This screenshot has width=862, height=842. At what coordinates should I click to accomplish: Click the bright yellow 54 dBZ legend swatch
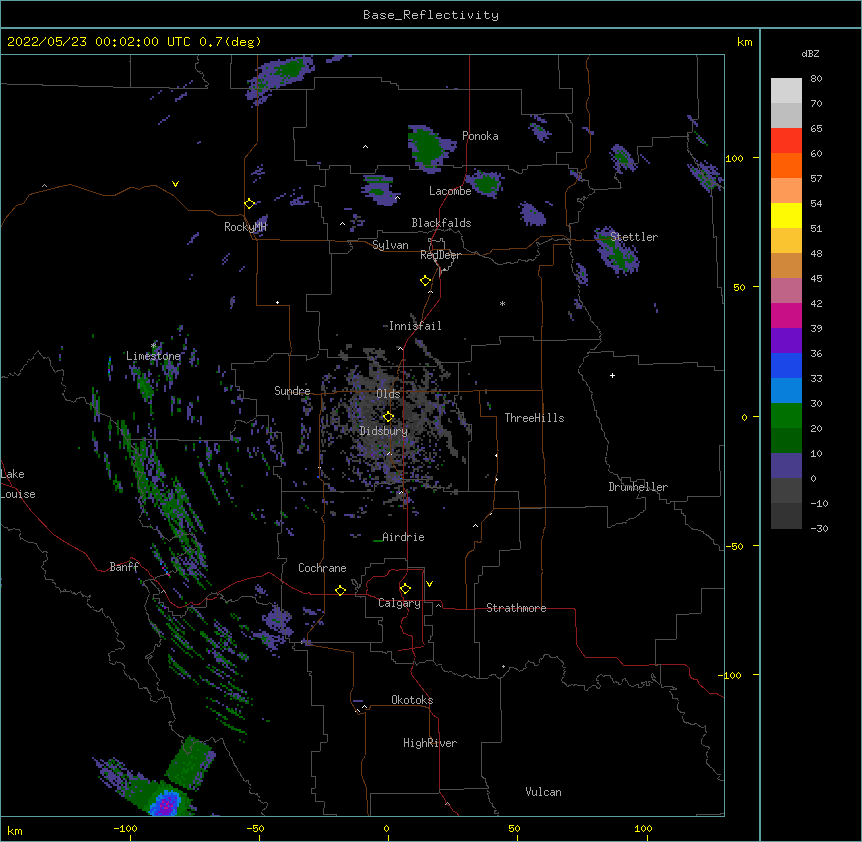click(x=786, y=215)
